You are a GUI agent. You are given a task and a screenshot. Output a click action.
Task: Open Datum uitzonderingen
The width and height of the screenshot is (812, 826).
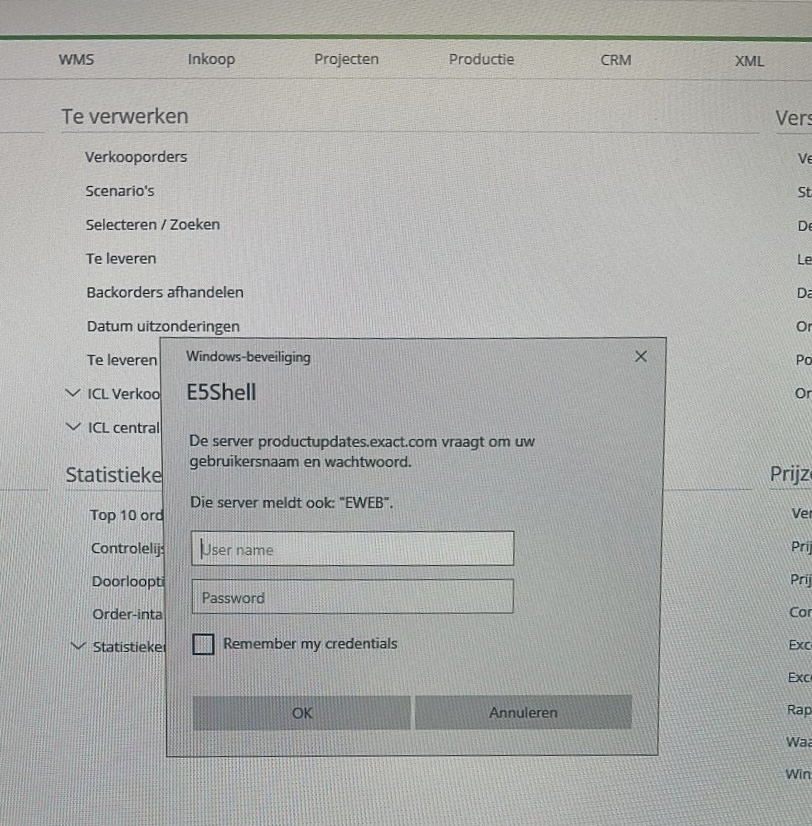(163, 327)
